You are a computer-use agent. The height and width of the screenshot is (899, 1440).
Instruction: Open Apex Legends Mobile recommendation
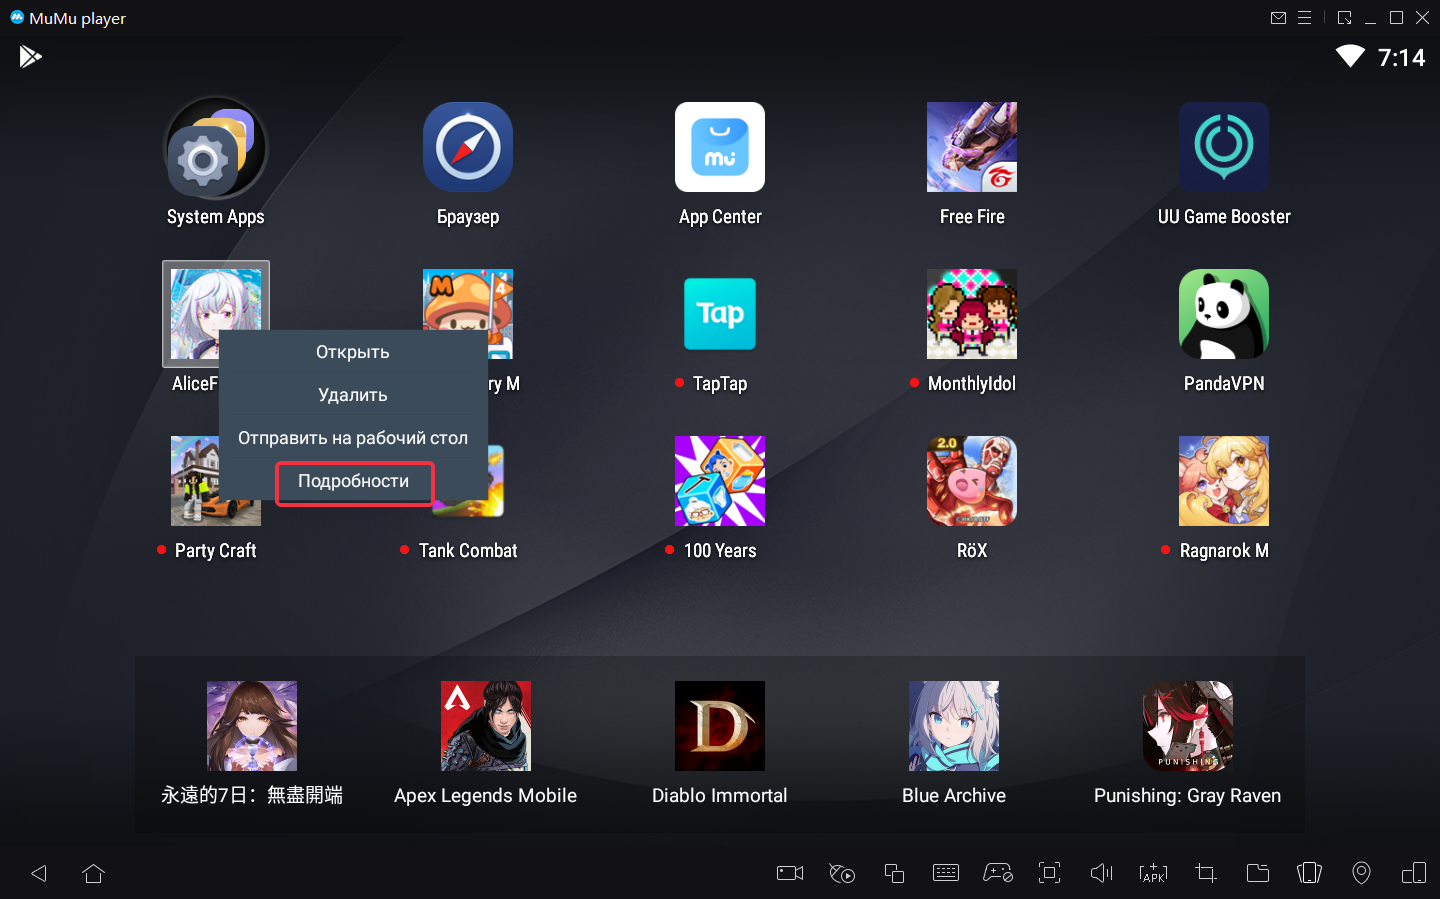tap(486, 726)
